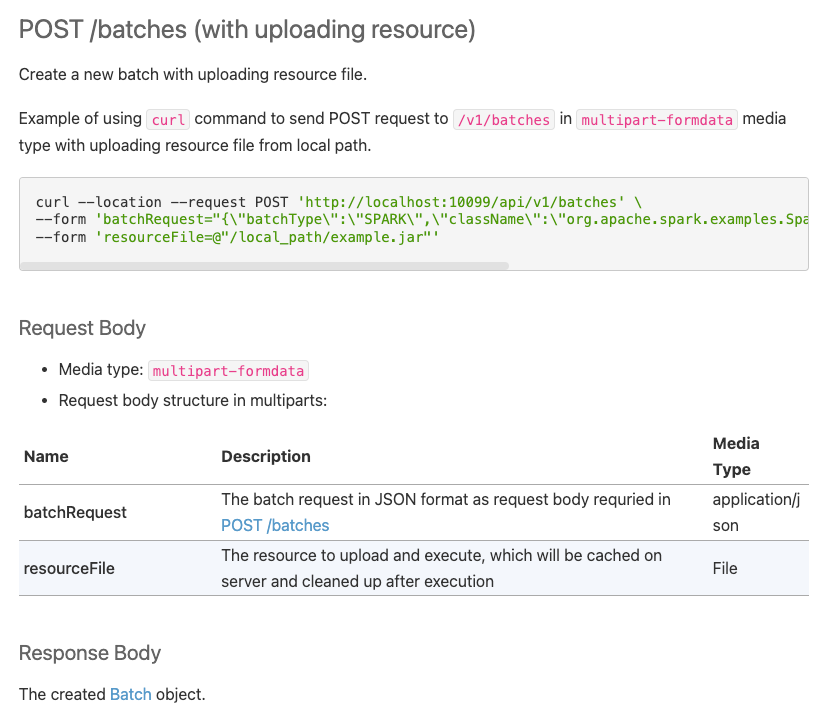Screen dimensions: 817x717
Task: Click the "POST /batches" link in the table
Action: [x=275, y=525]
